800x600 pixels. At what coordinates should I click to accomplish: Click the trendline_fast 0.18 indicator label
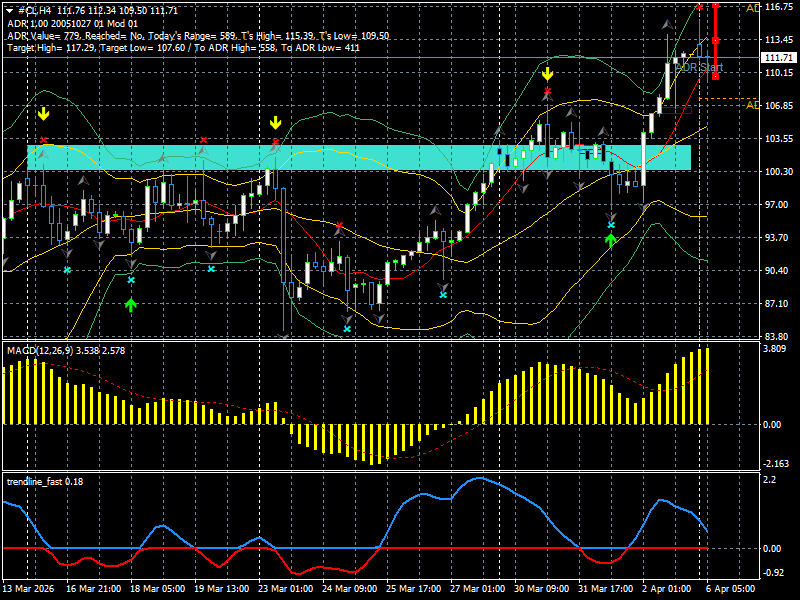(45, 482)
